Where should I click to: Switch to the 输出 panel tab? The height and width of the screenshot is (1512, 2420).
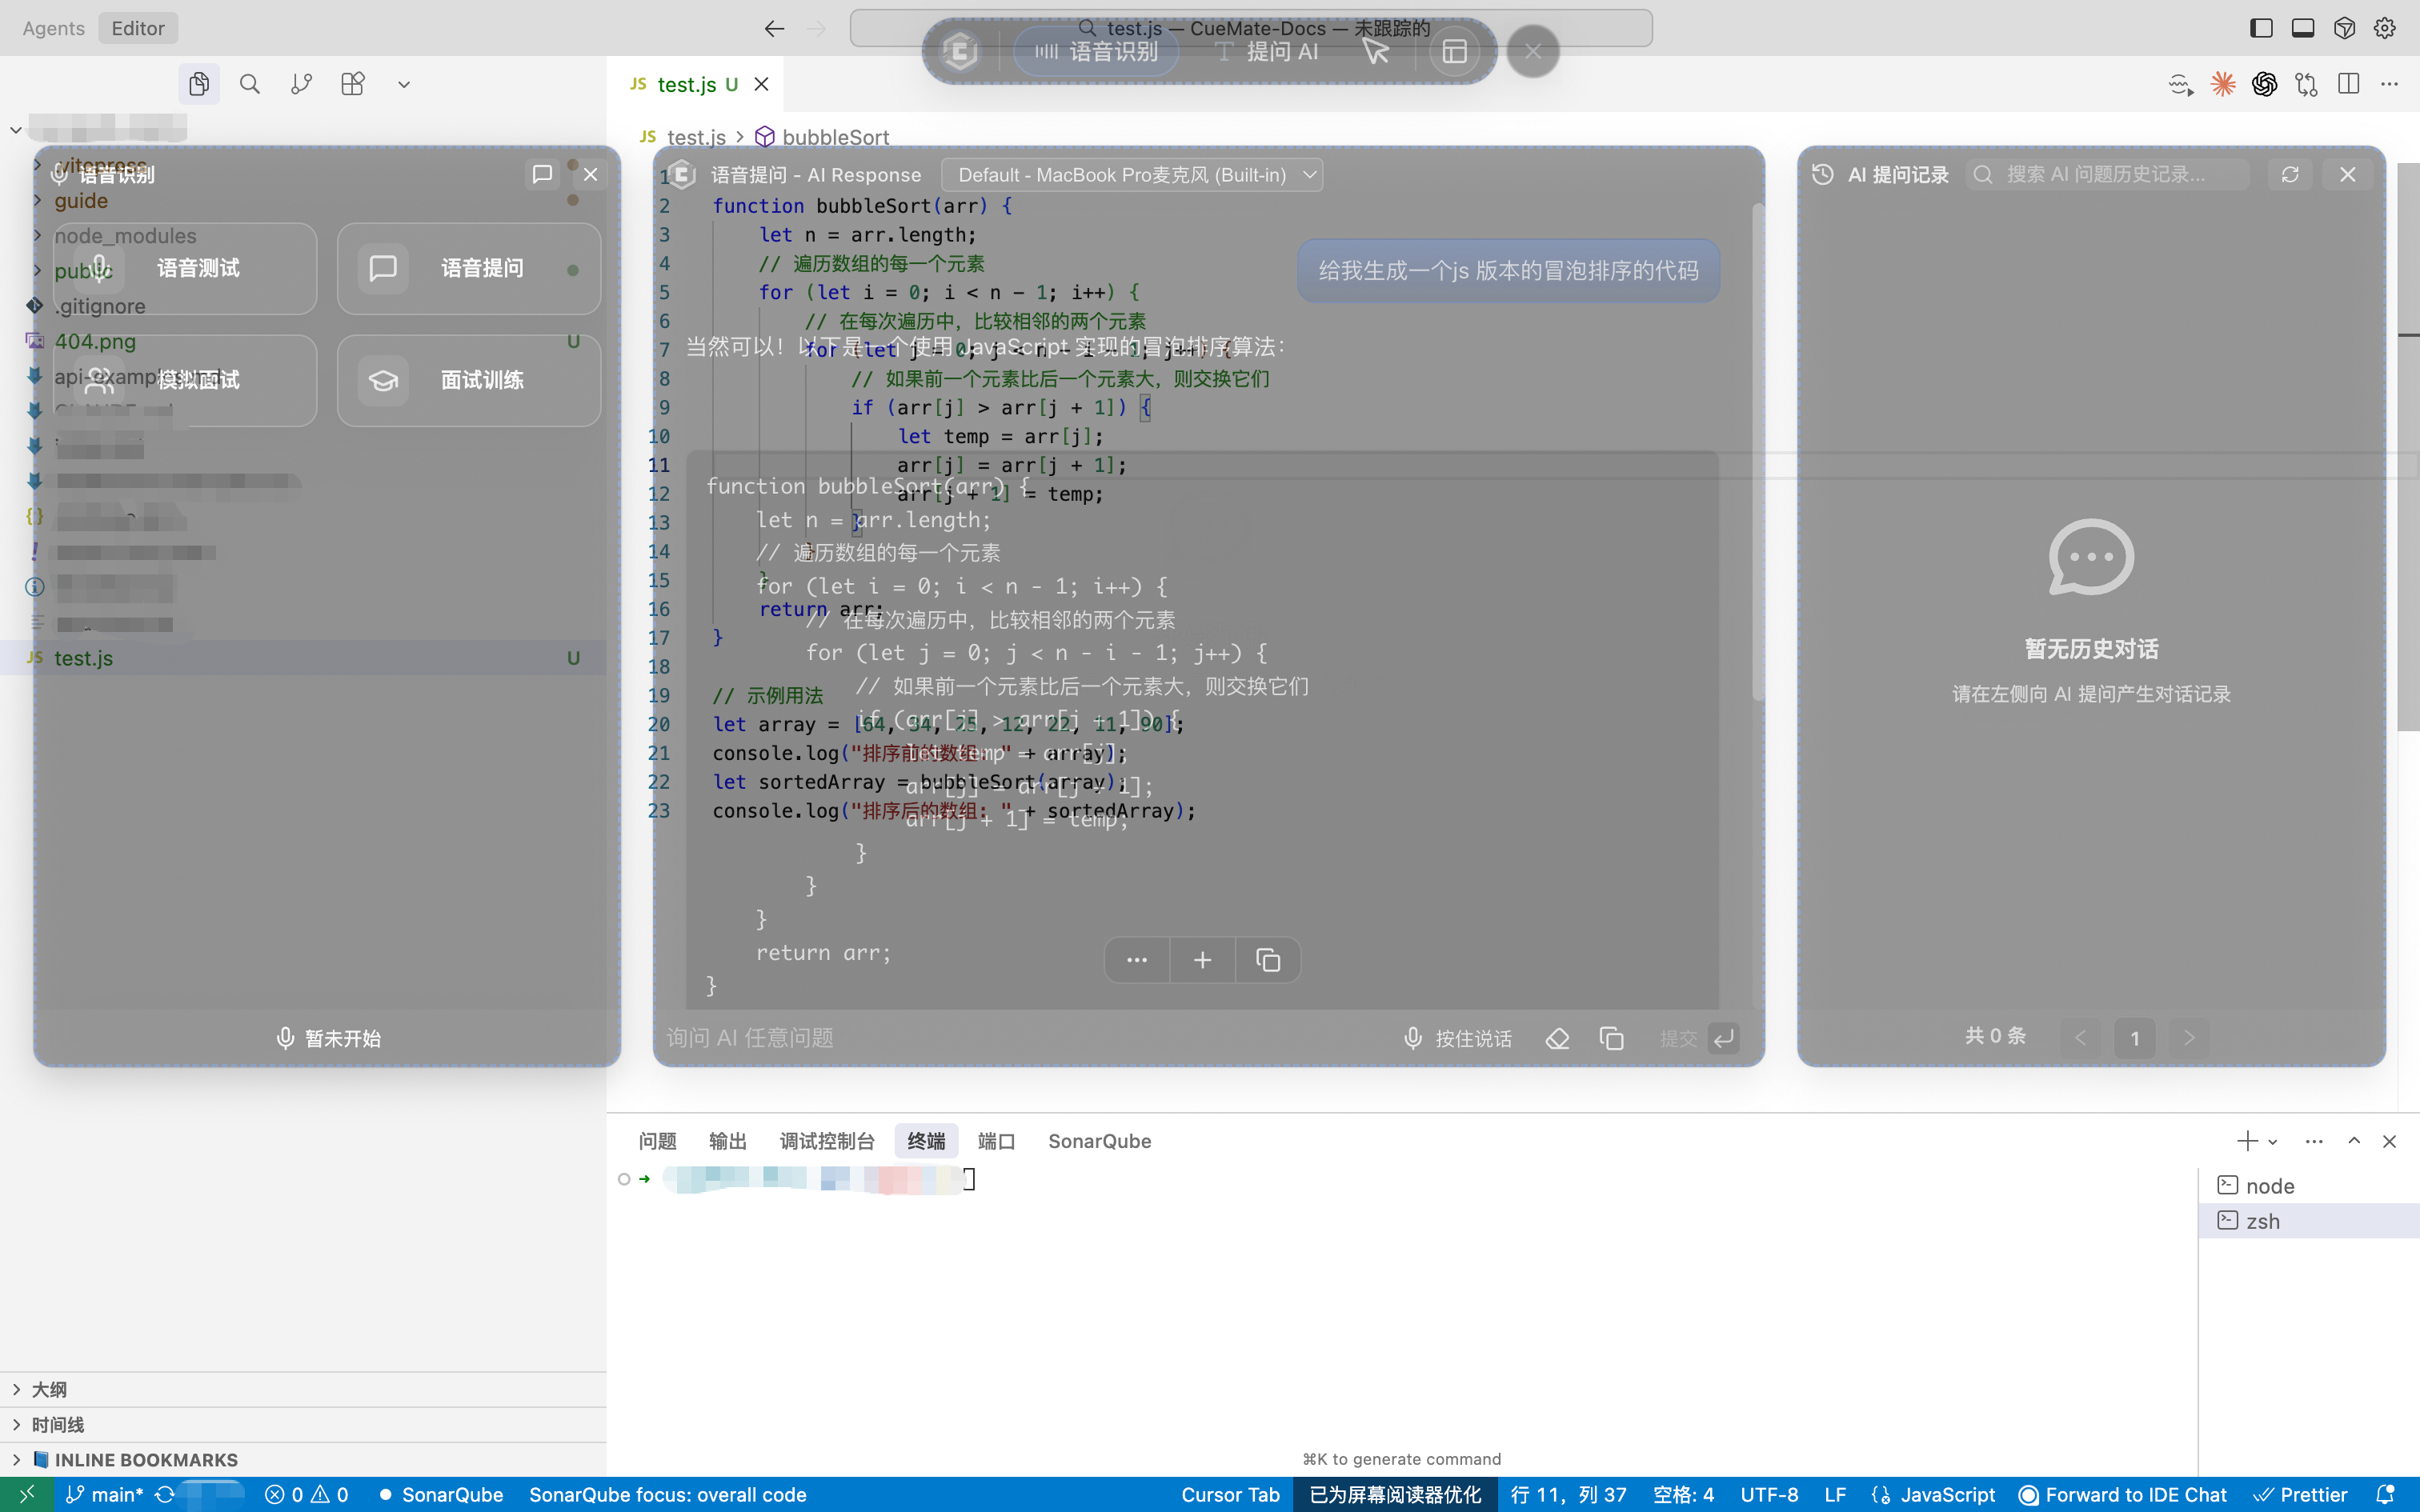(x=727, y=1141)
